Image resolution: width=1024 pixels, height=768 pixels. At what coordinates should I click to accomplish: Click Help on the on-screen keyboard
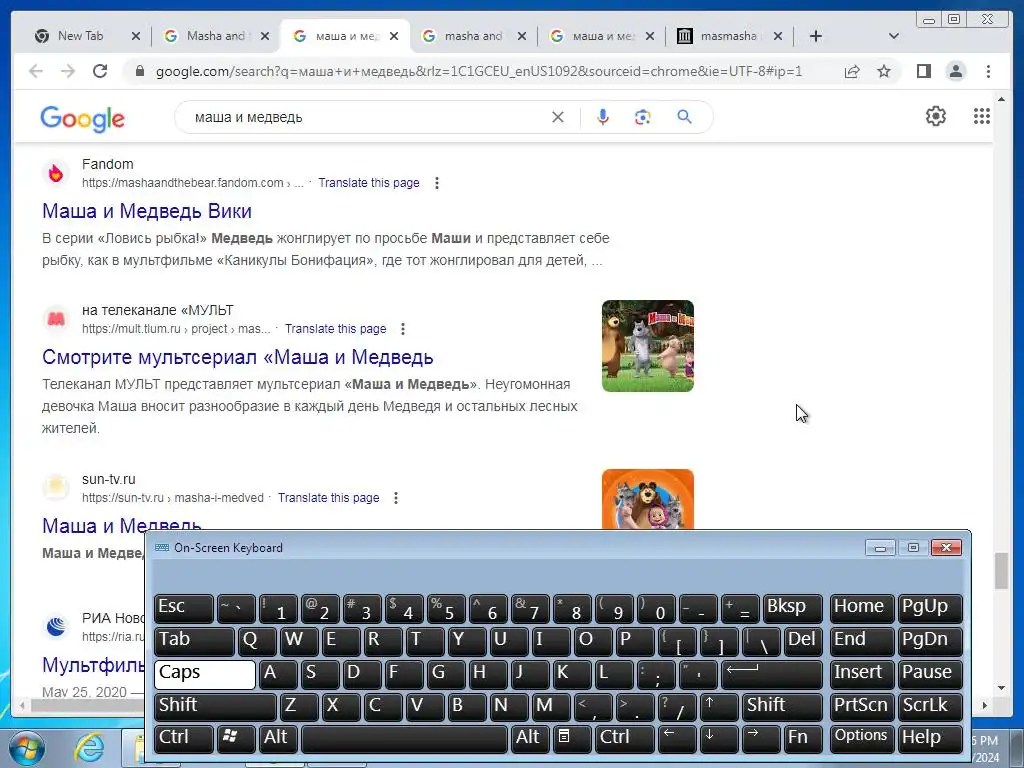(x=929, y=739)
